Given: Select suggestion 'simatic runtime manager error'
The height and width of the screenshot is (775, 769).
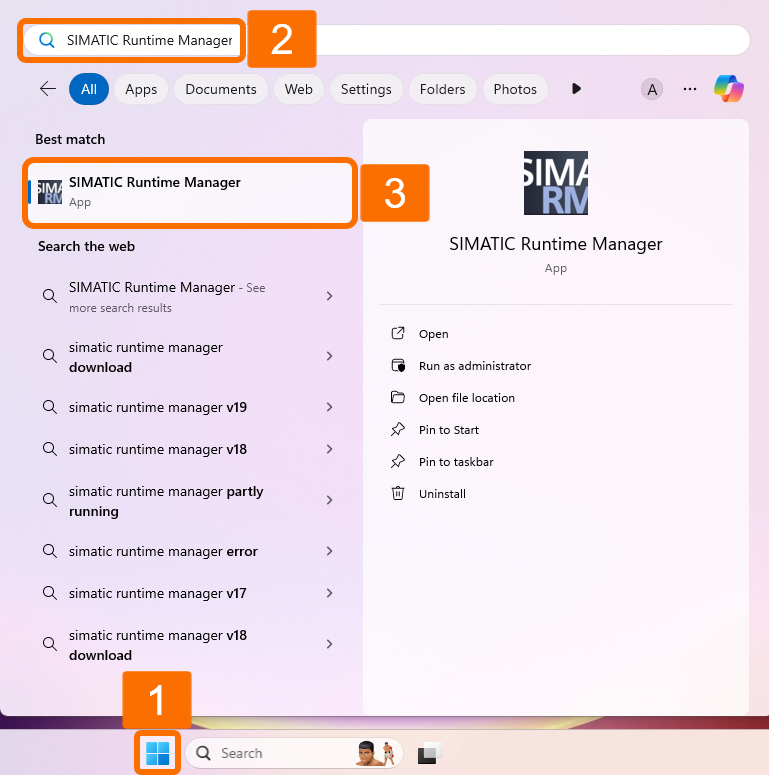Looking at the screenshot, I should pos(190,551).
